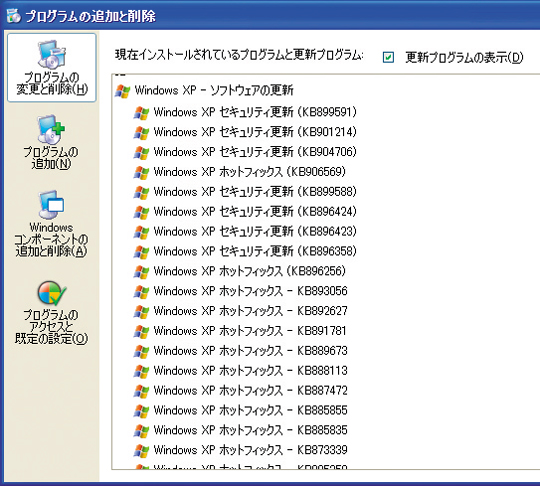Click the Windows flag icon beside KB901214
This screenshot has width=540, height=486.
141,133
